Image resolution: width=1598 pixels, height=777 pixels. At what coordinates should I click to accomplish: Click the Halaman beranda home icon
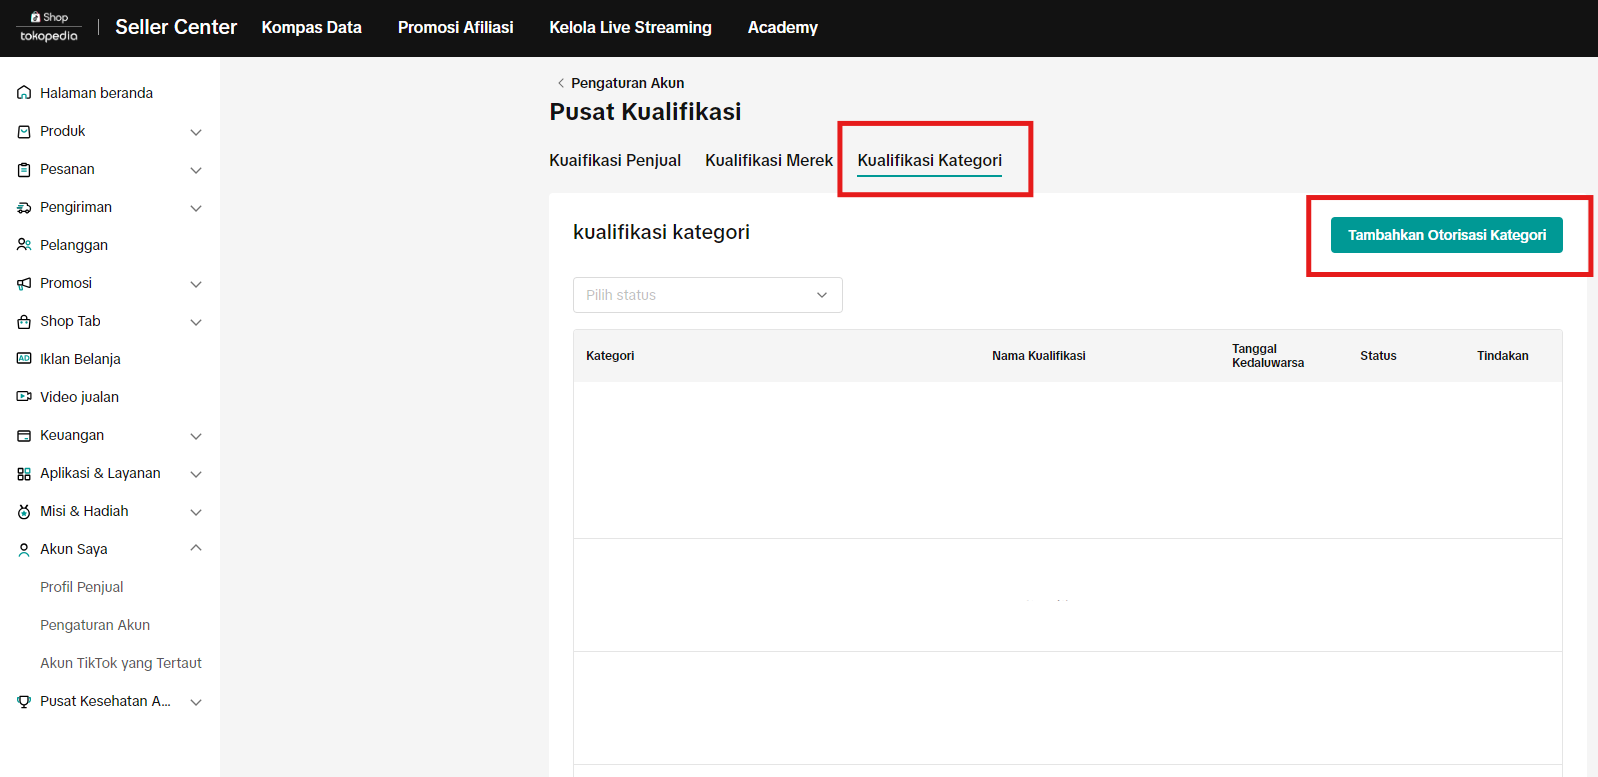click(24, 93)
